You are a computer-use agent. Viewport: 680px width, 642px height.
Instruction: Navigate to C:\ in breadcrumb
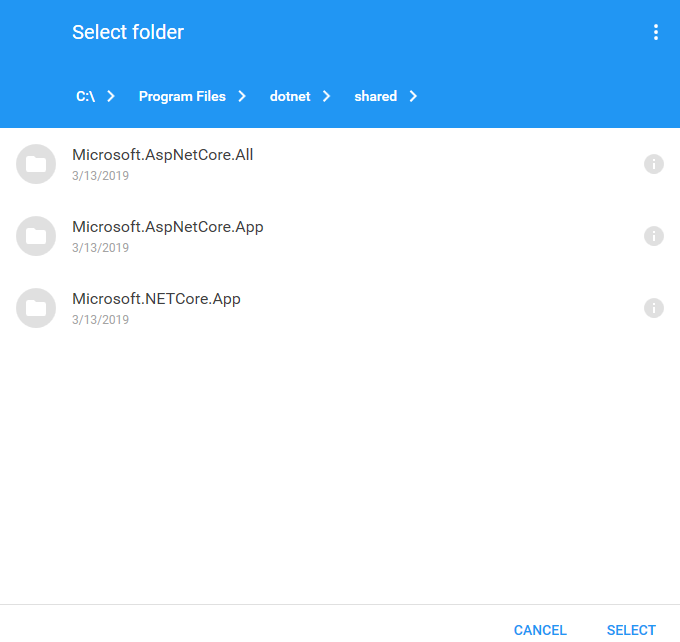[x=85, y=96]
